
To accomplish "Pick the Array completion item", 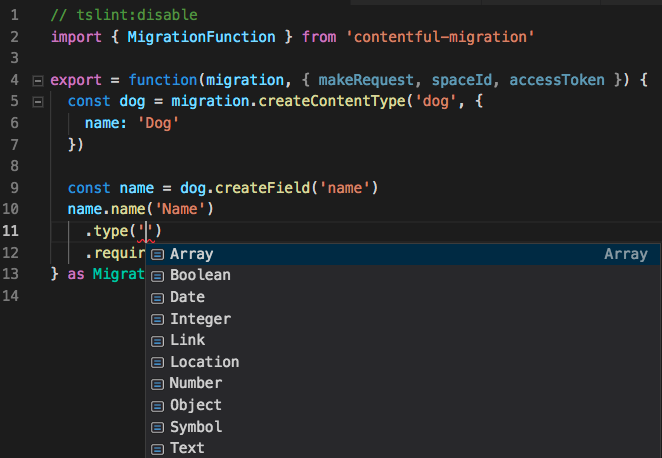I will [x=191, y=254].
